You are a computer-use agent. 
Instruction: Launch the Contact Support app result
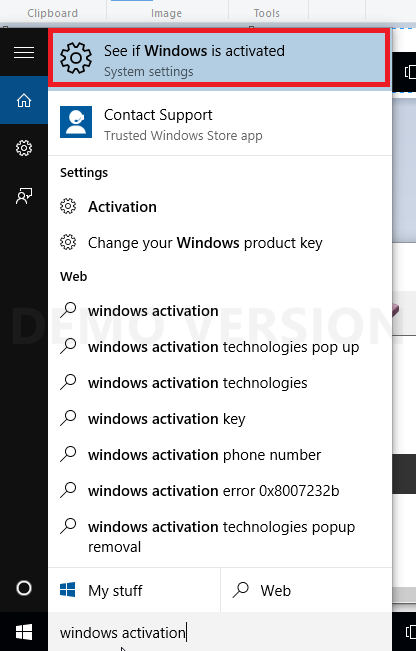[220, 123]
